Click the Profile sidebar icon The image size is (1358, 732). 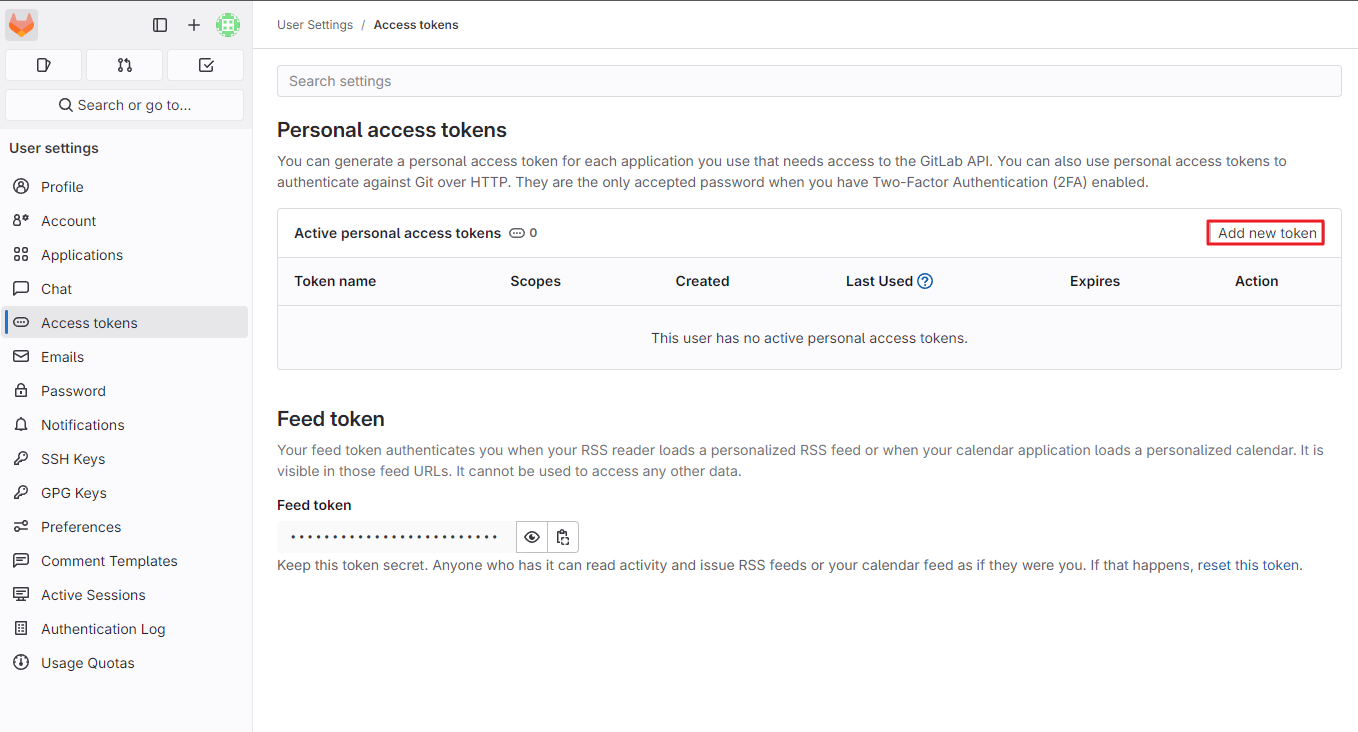pyautogui.click(x=21, y=187)
